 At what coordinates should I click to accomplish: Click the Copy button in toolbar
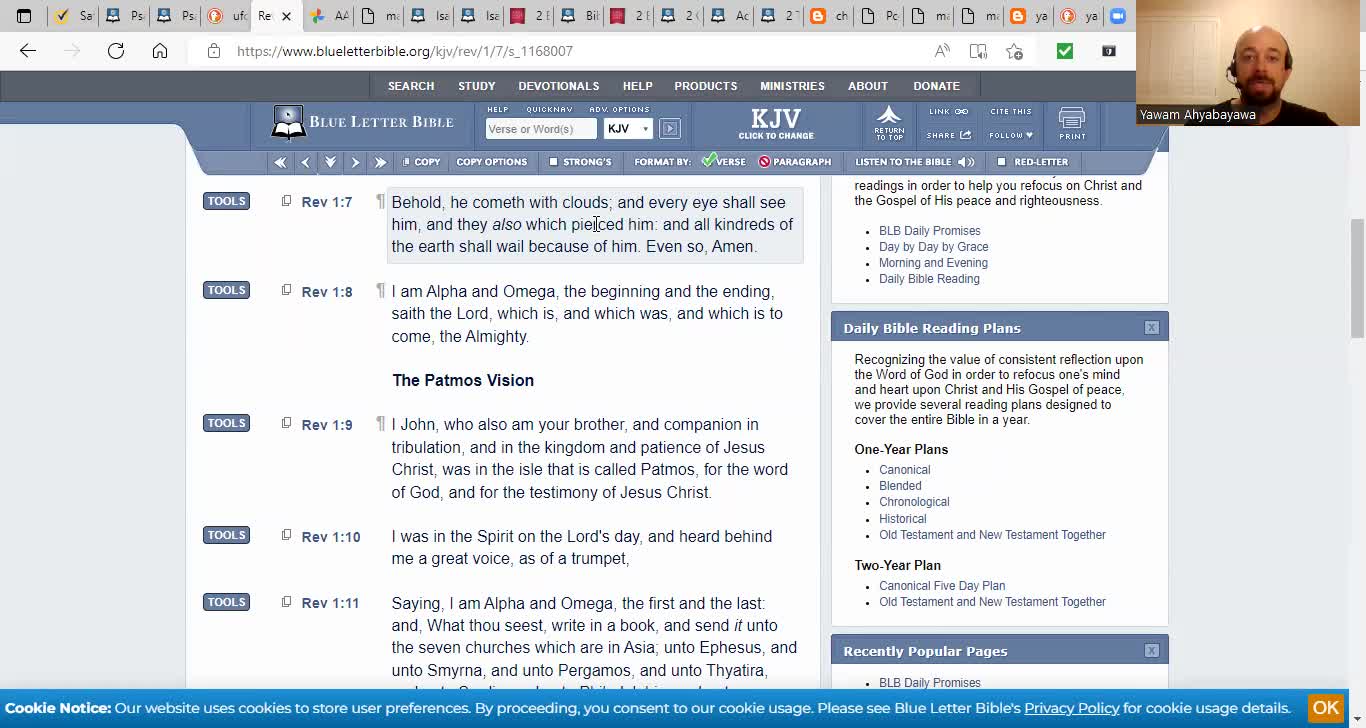(x=421, y=162)
